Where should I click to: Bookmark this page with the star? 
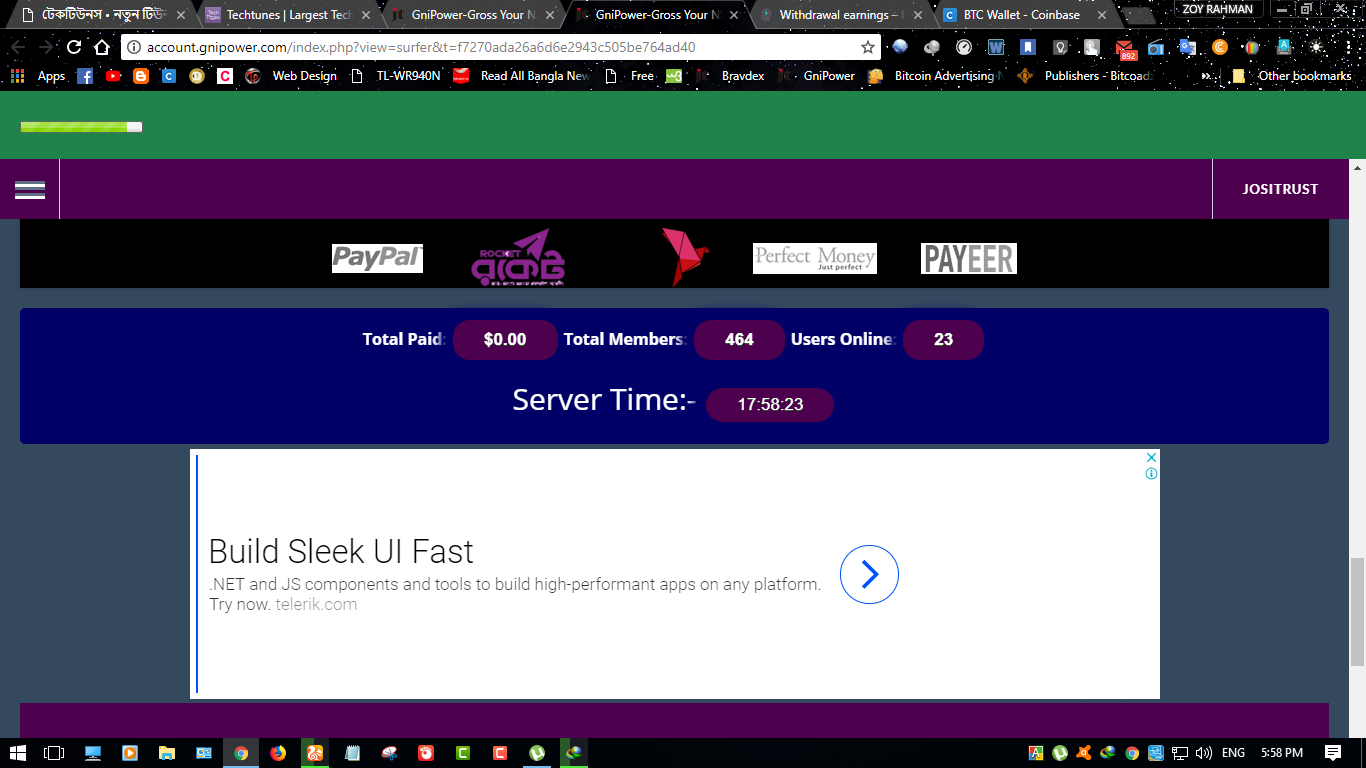[x=868, y=47]
